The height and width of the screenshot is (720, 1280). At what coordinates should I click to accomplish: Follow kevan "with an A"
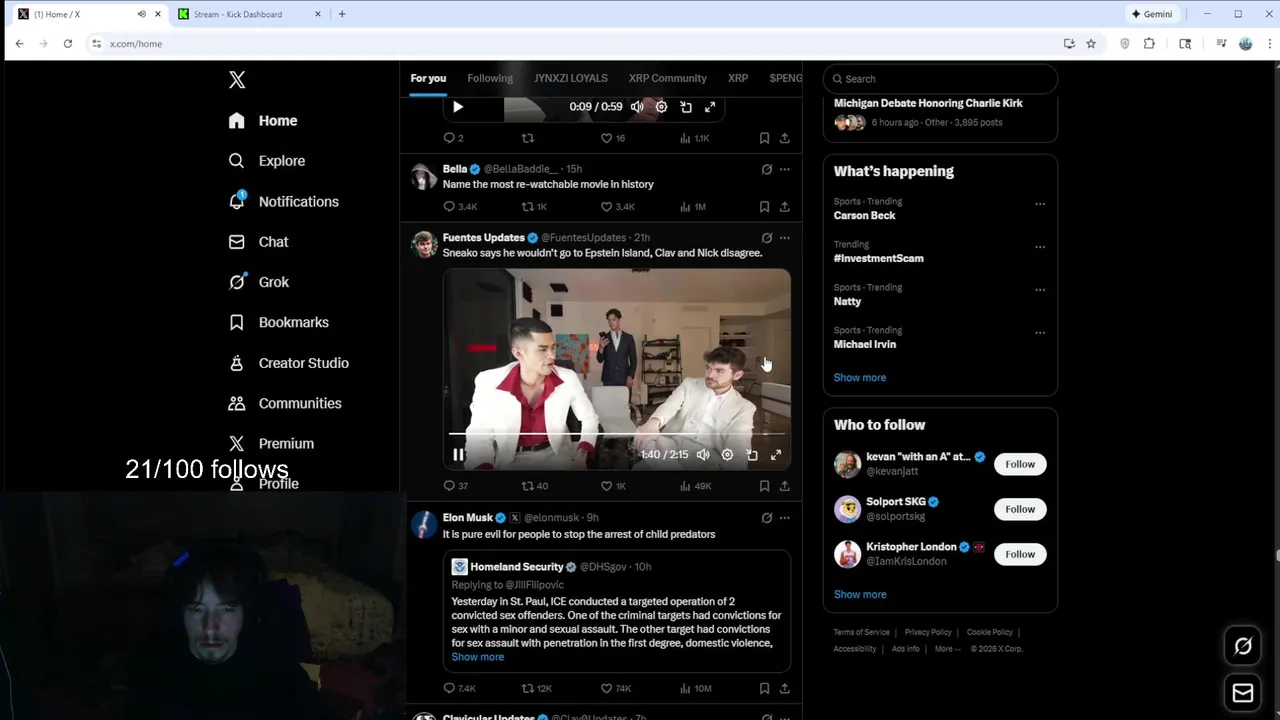coord(1020,464)
